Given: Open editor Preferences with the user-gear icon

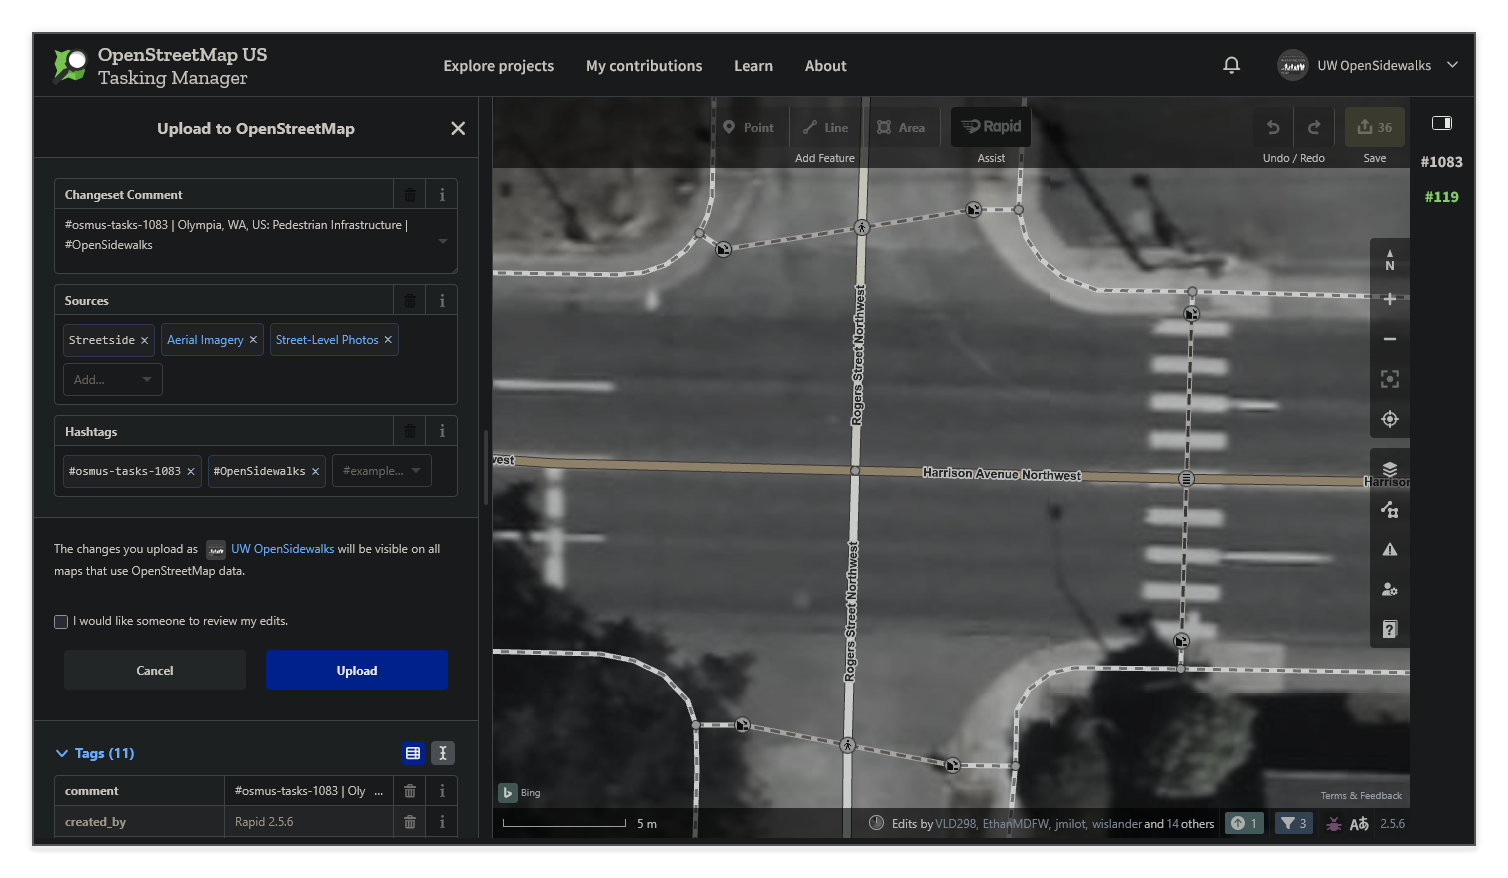Looking at the screenshot, I should pyautogui.click(x=1389, y=589).
